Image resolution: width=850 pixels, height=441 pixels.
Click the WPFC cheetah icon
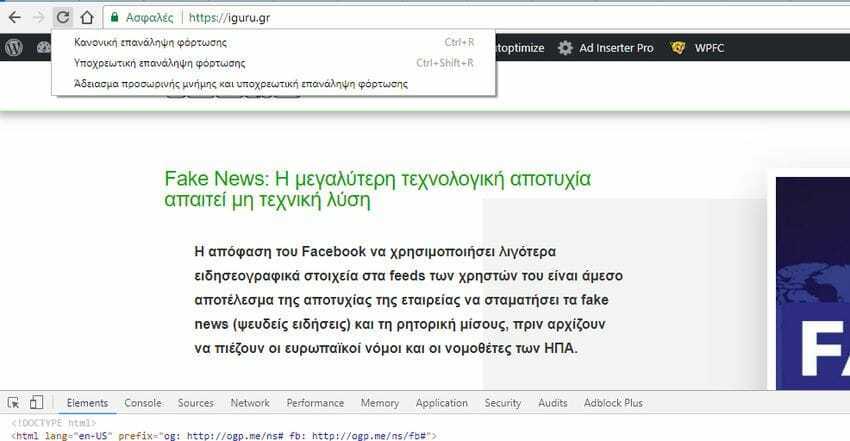(679, 47)
